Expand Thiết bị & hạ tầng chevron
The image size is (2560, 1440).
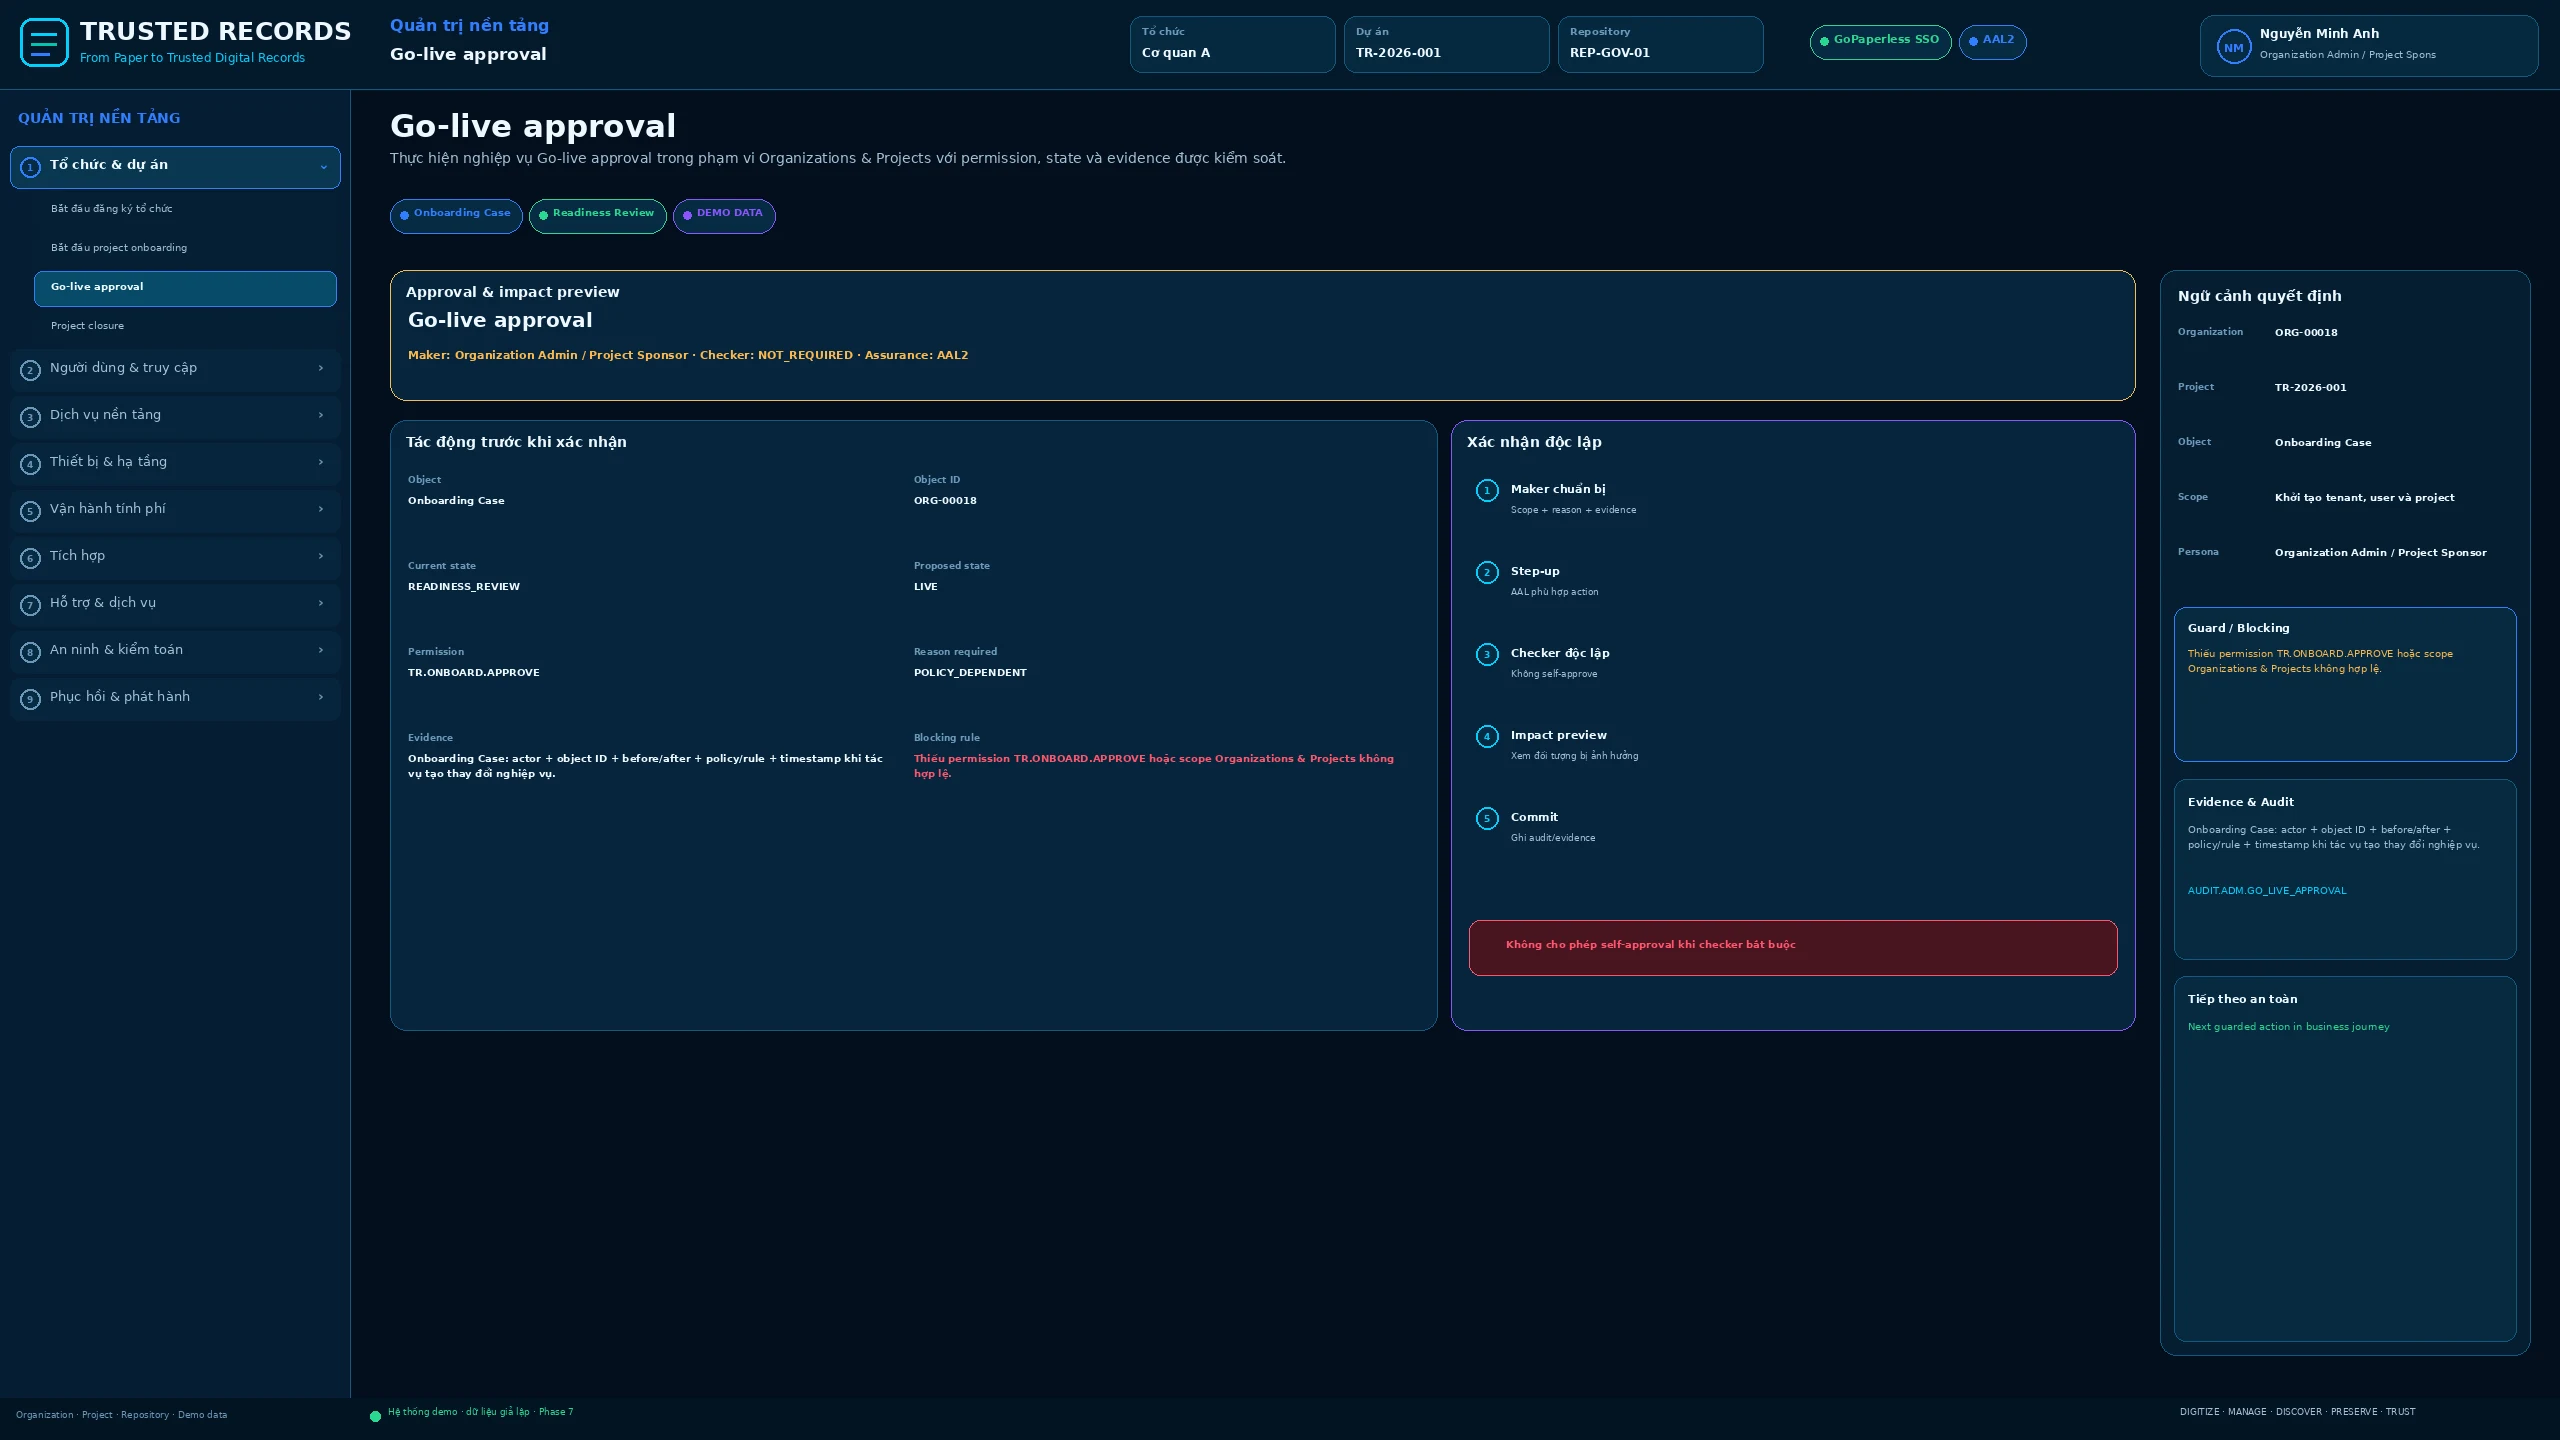(x=321, y=462)
